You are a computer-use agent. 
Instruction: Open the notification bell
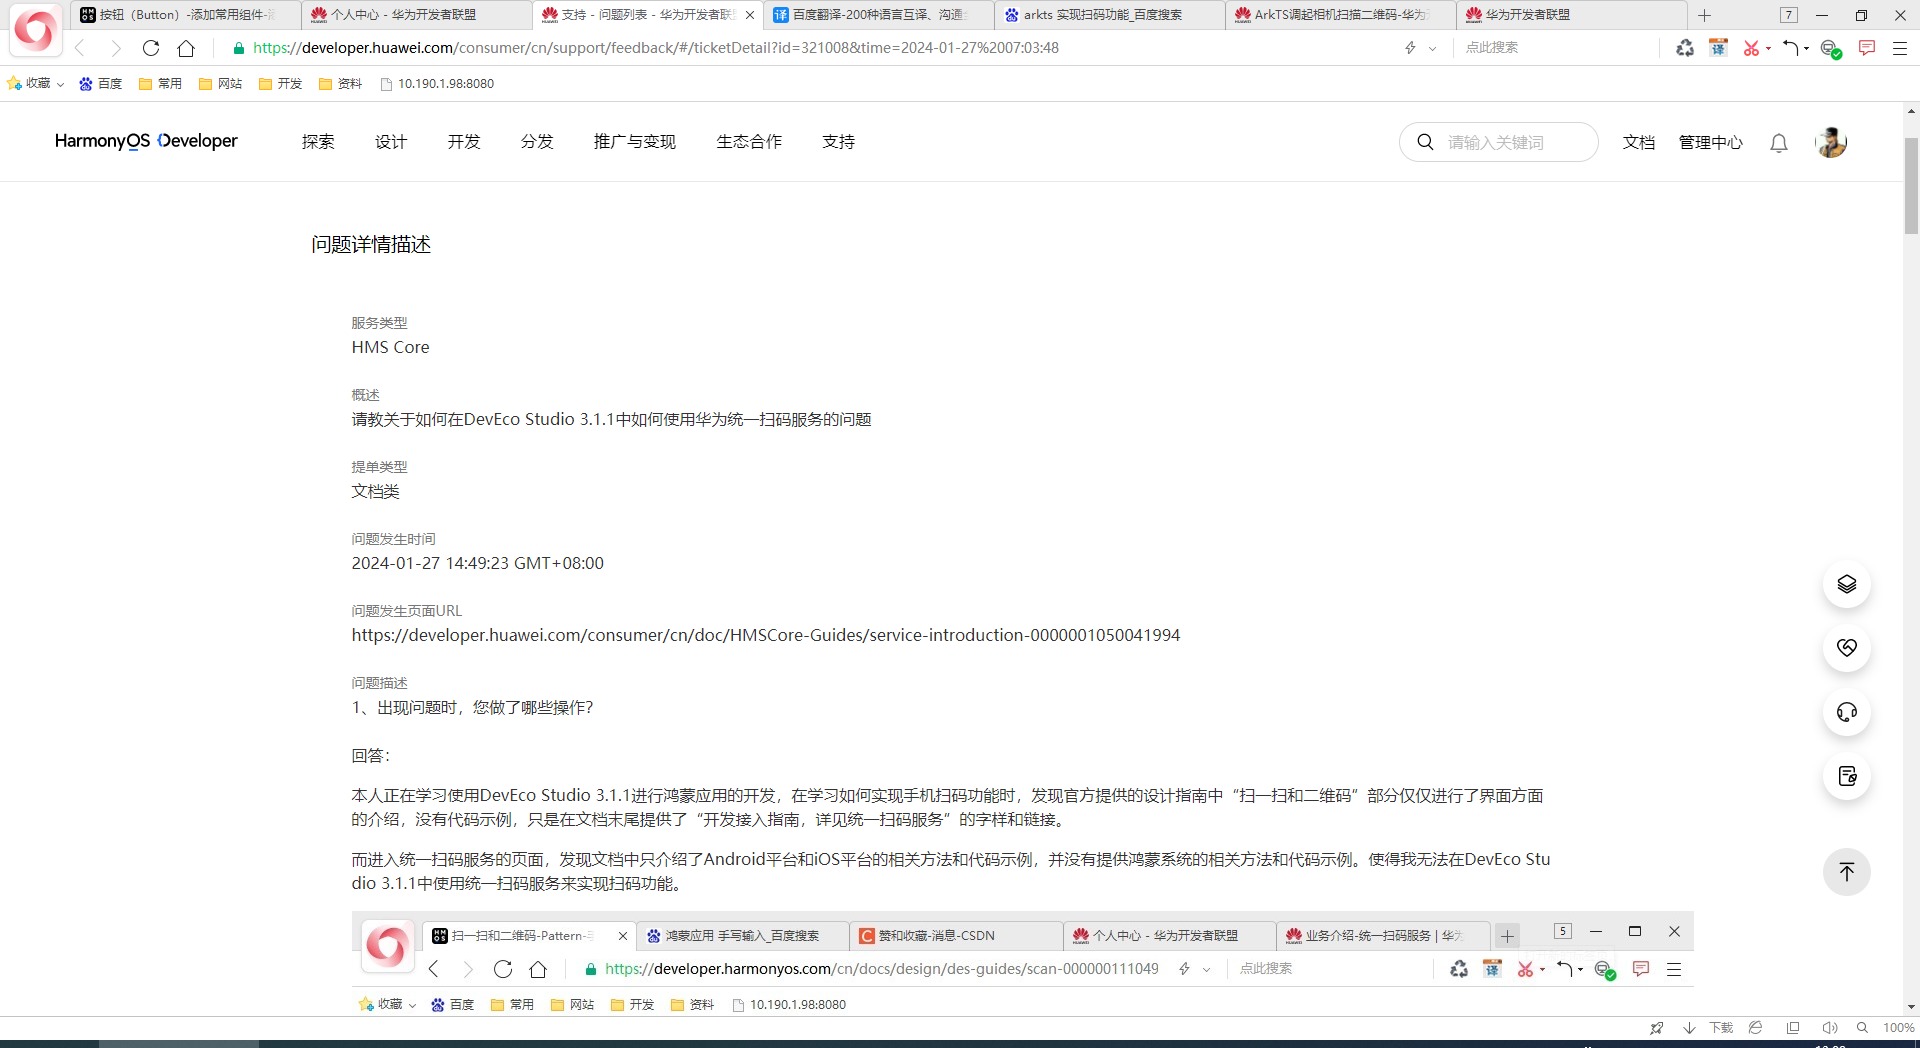1778,143
